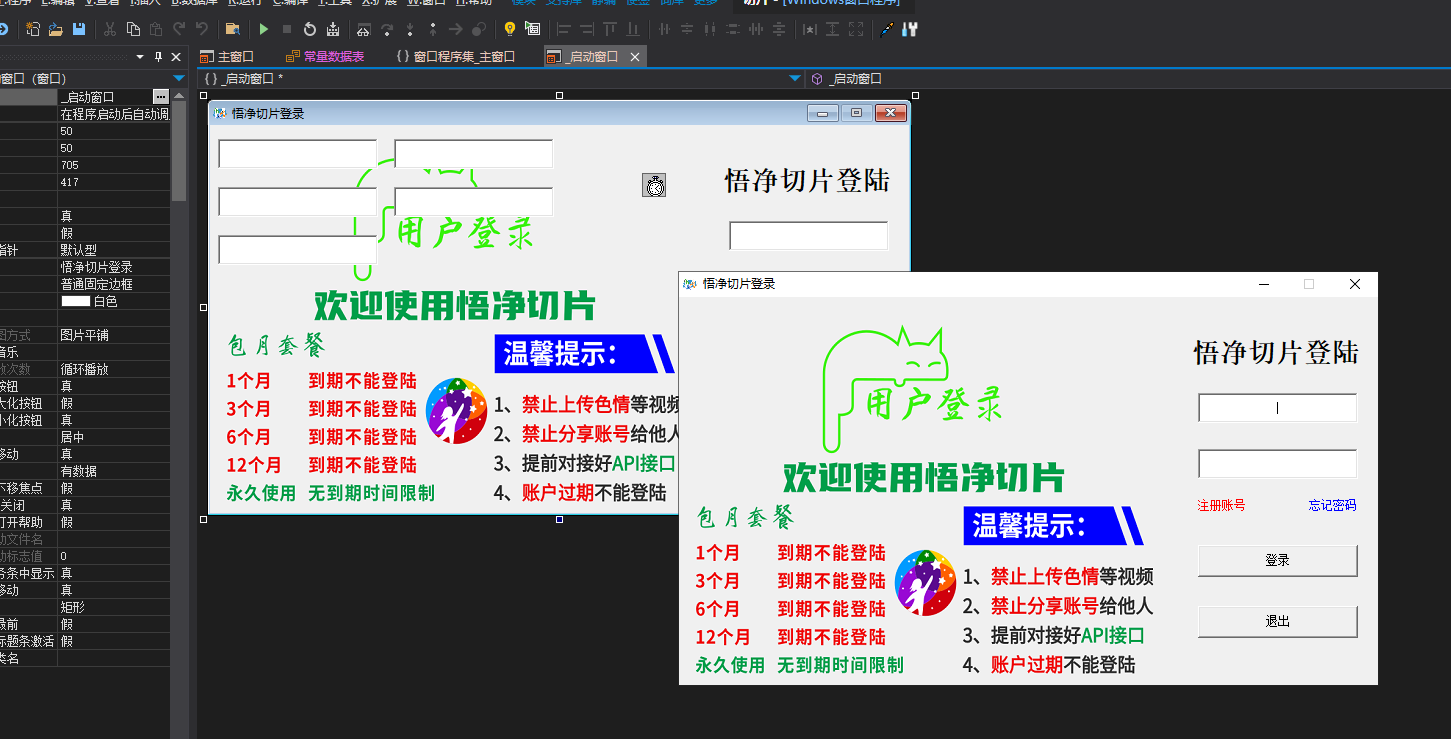1451x739 pixels.
Task: Select the Cut icon on the toolbar
Action: pos(109,29)
